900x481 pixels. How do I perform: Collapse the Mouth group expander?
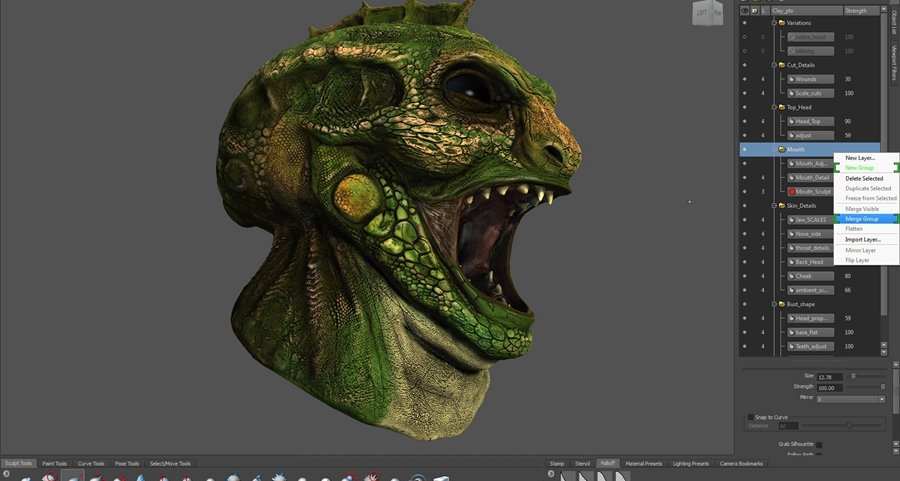tap(774, 149)
